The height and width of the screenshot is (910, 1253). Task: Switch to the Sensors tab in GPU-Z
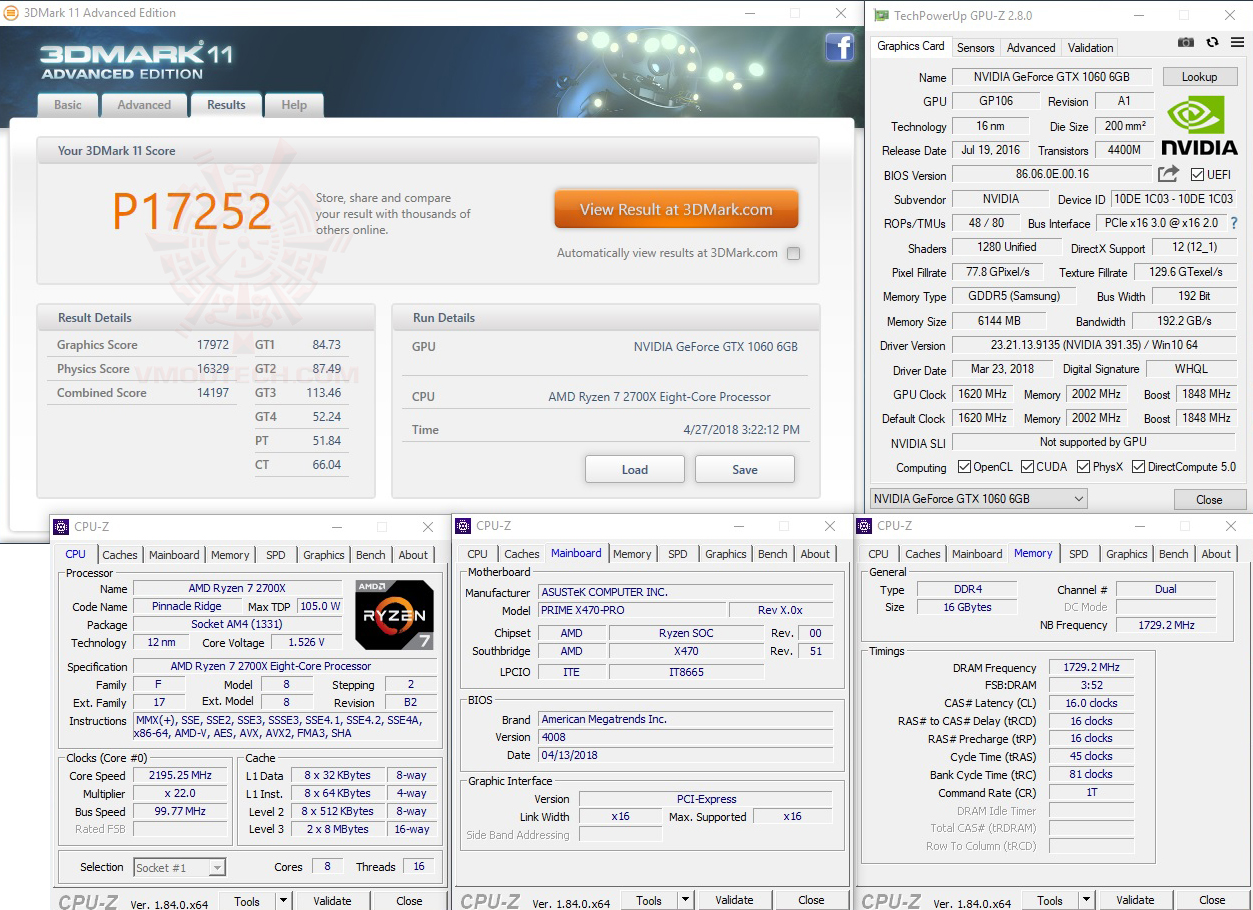point(975,47)
